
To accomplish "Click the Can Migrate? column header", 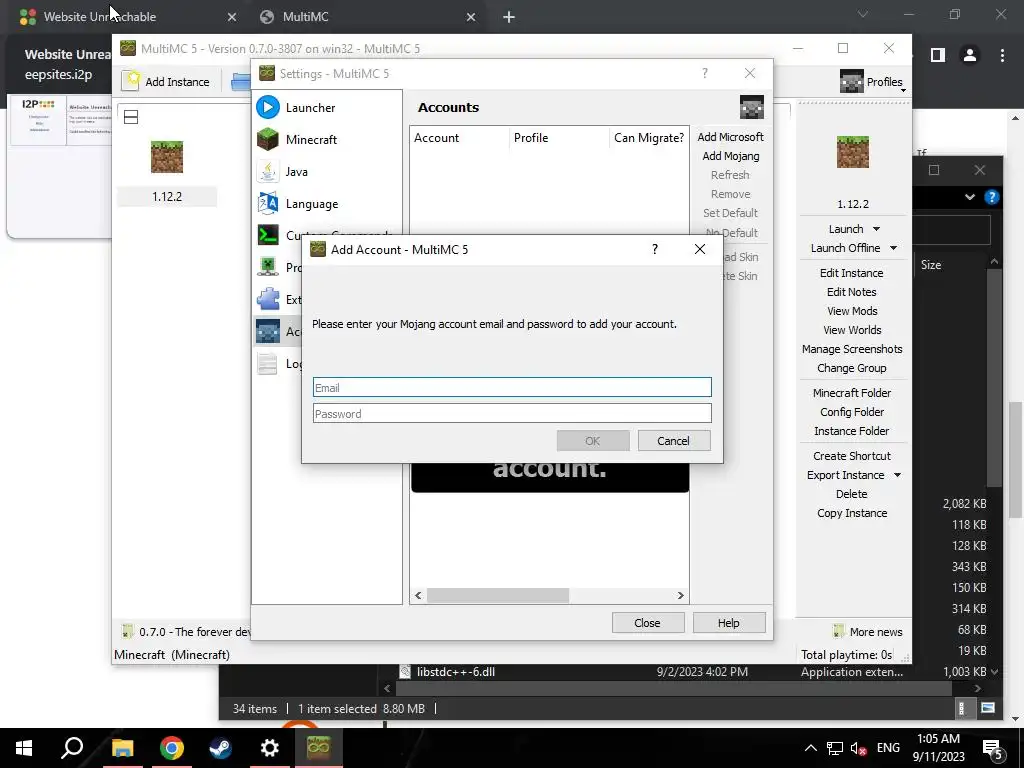I will 648,138.
